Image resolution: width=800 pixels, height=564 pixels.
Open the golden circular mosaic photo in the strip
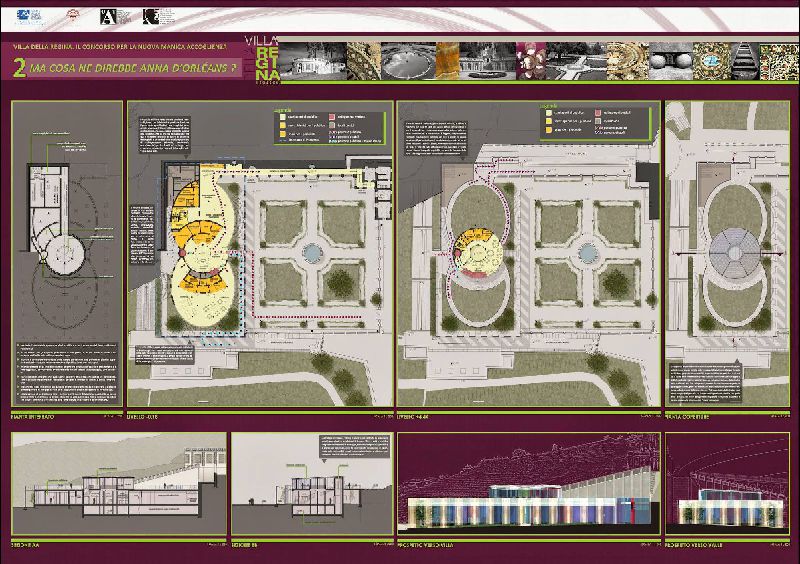click(628, 61)
